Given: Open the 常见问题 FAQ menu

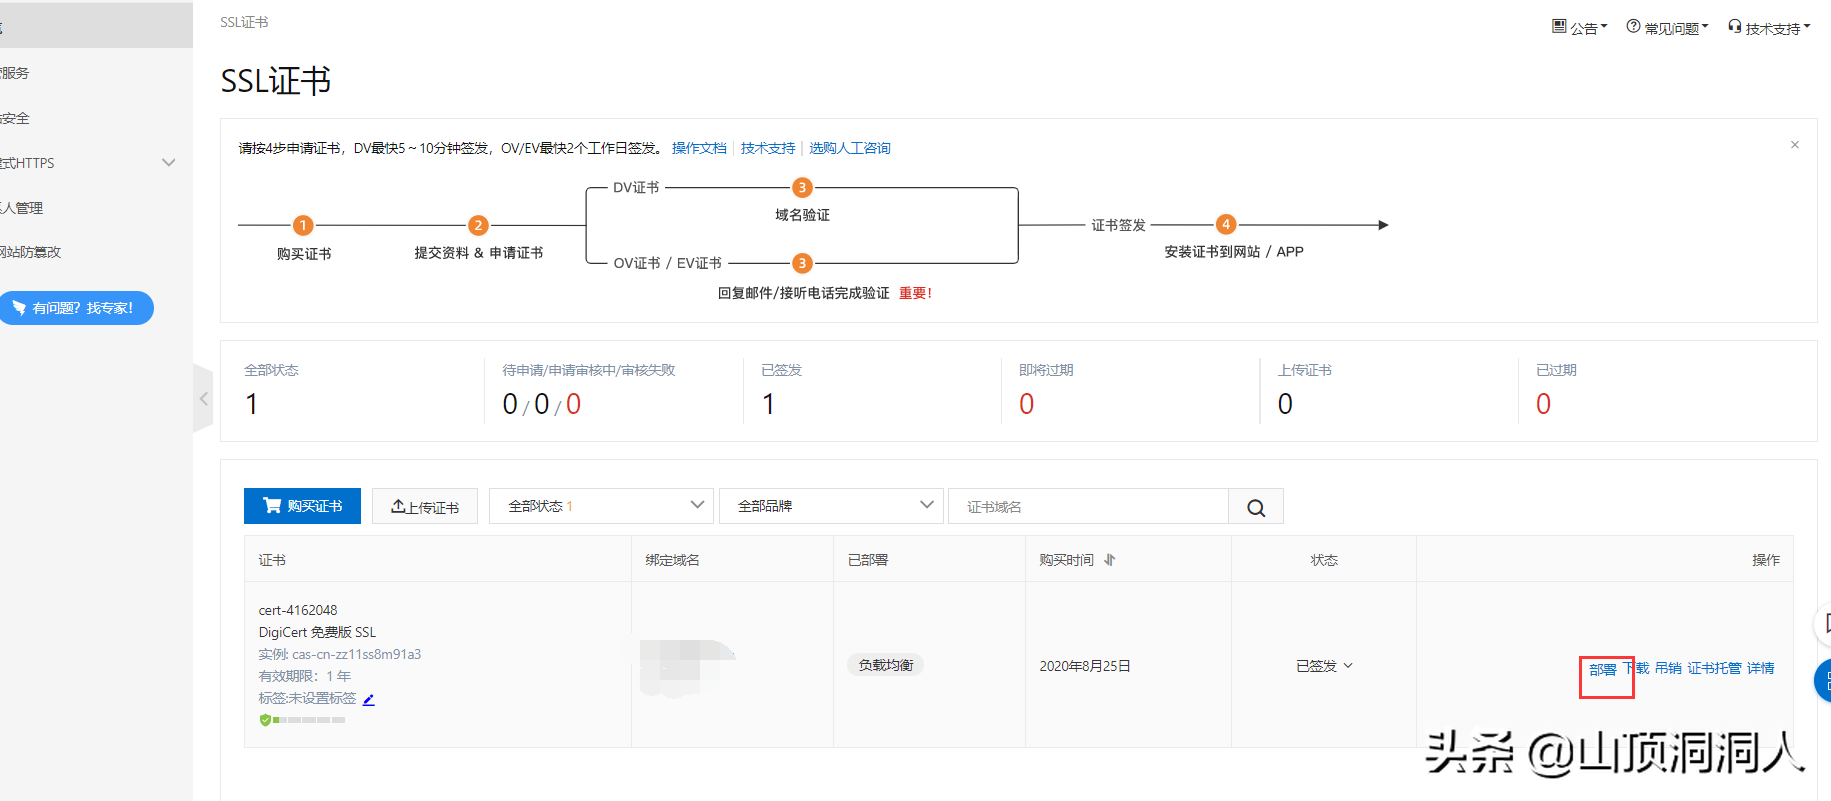Looking at the screenshot, I should tap(1667, 27).
